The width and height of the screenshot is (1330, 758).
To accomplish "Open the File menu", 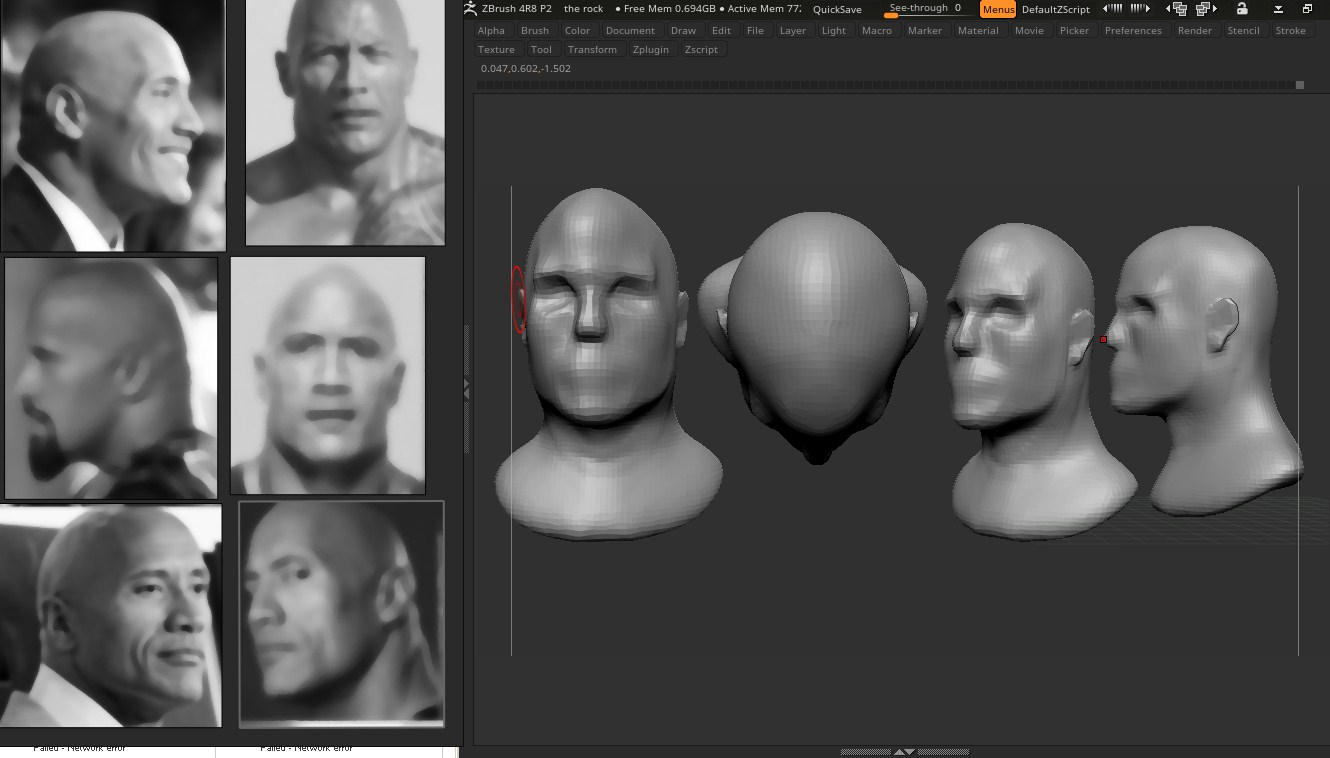I will click(x=755, y=31).
